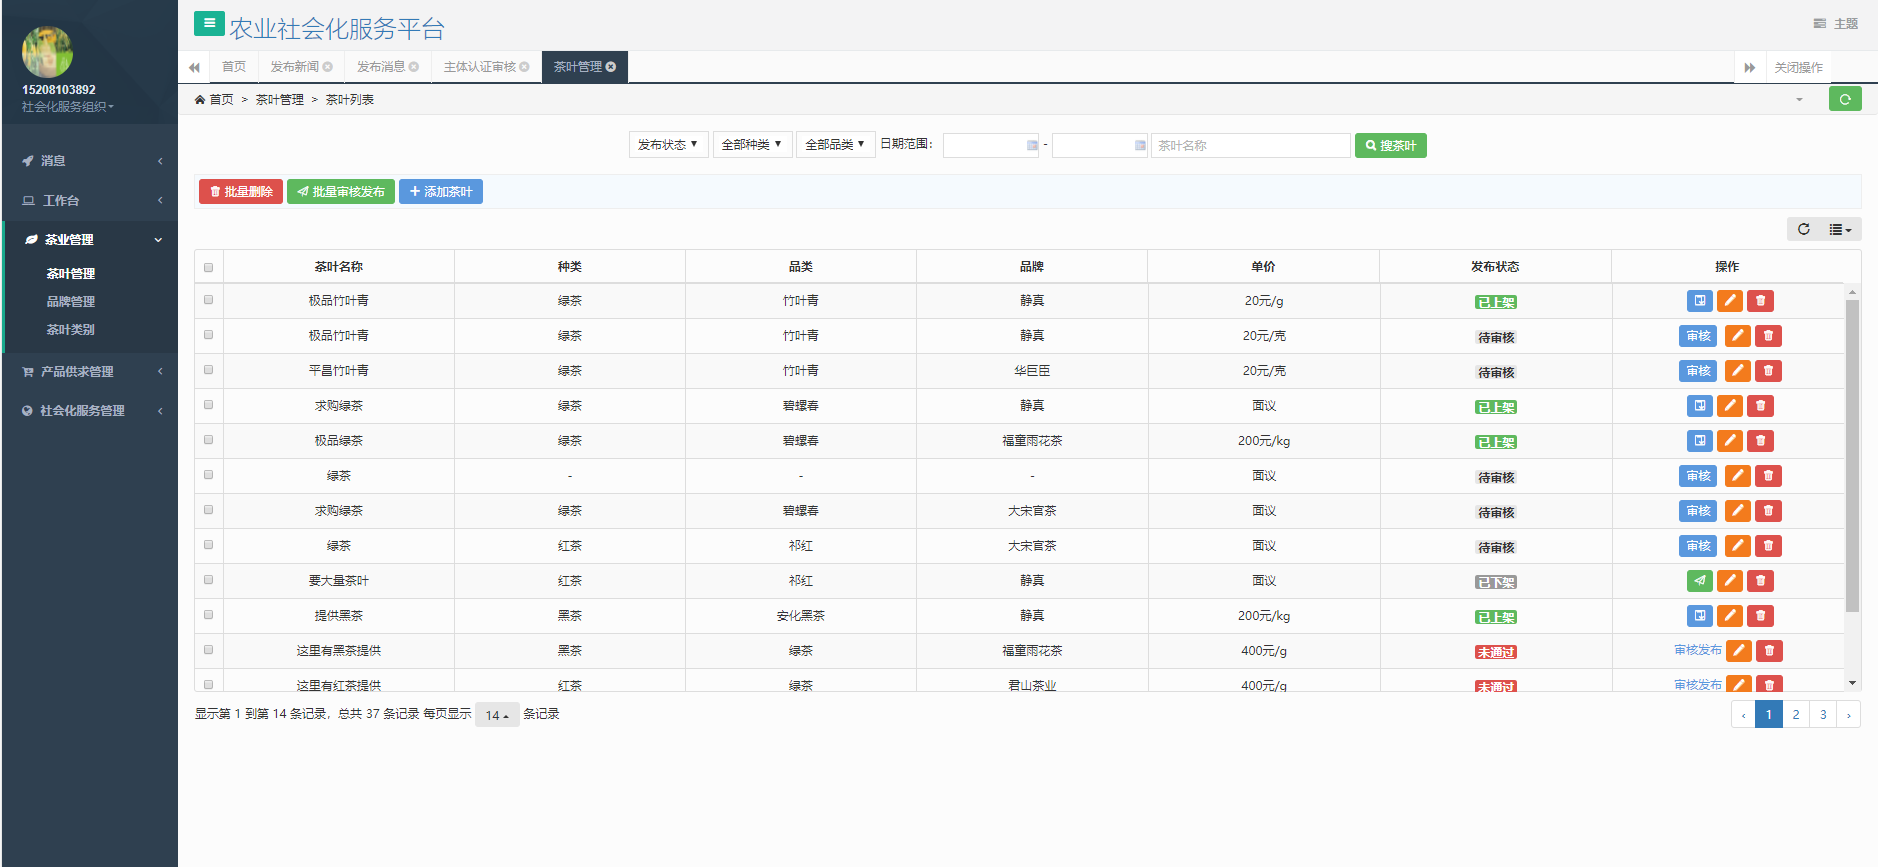Toggle the select-all checkbox in table header
The image size is (1878, 867).
(x=208, y=267)
